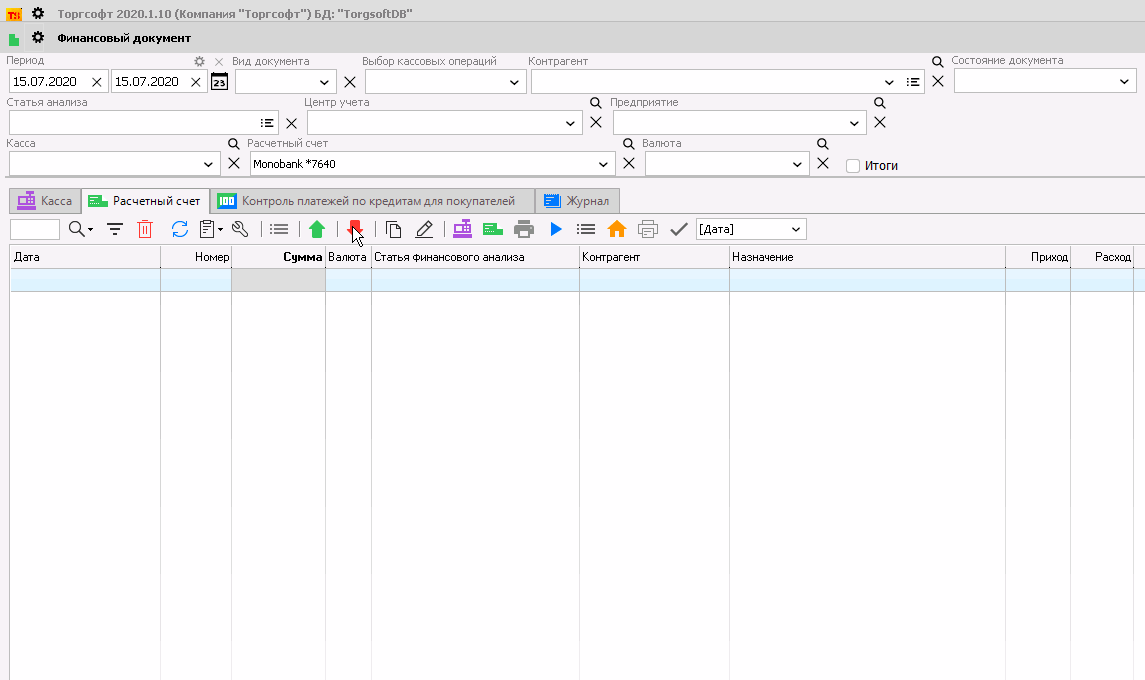Click the red trash delete icon
This screenshot has width=1145, height=680.
coord(145,230)
